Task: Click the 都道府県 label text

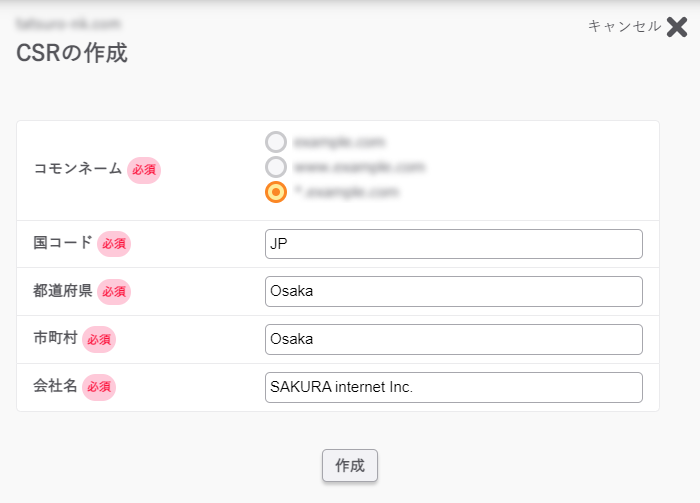Action: coord(62,291)
